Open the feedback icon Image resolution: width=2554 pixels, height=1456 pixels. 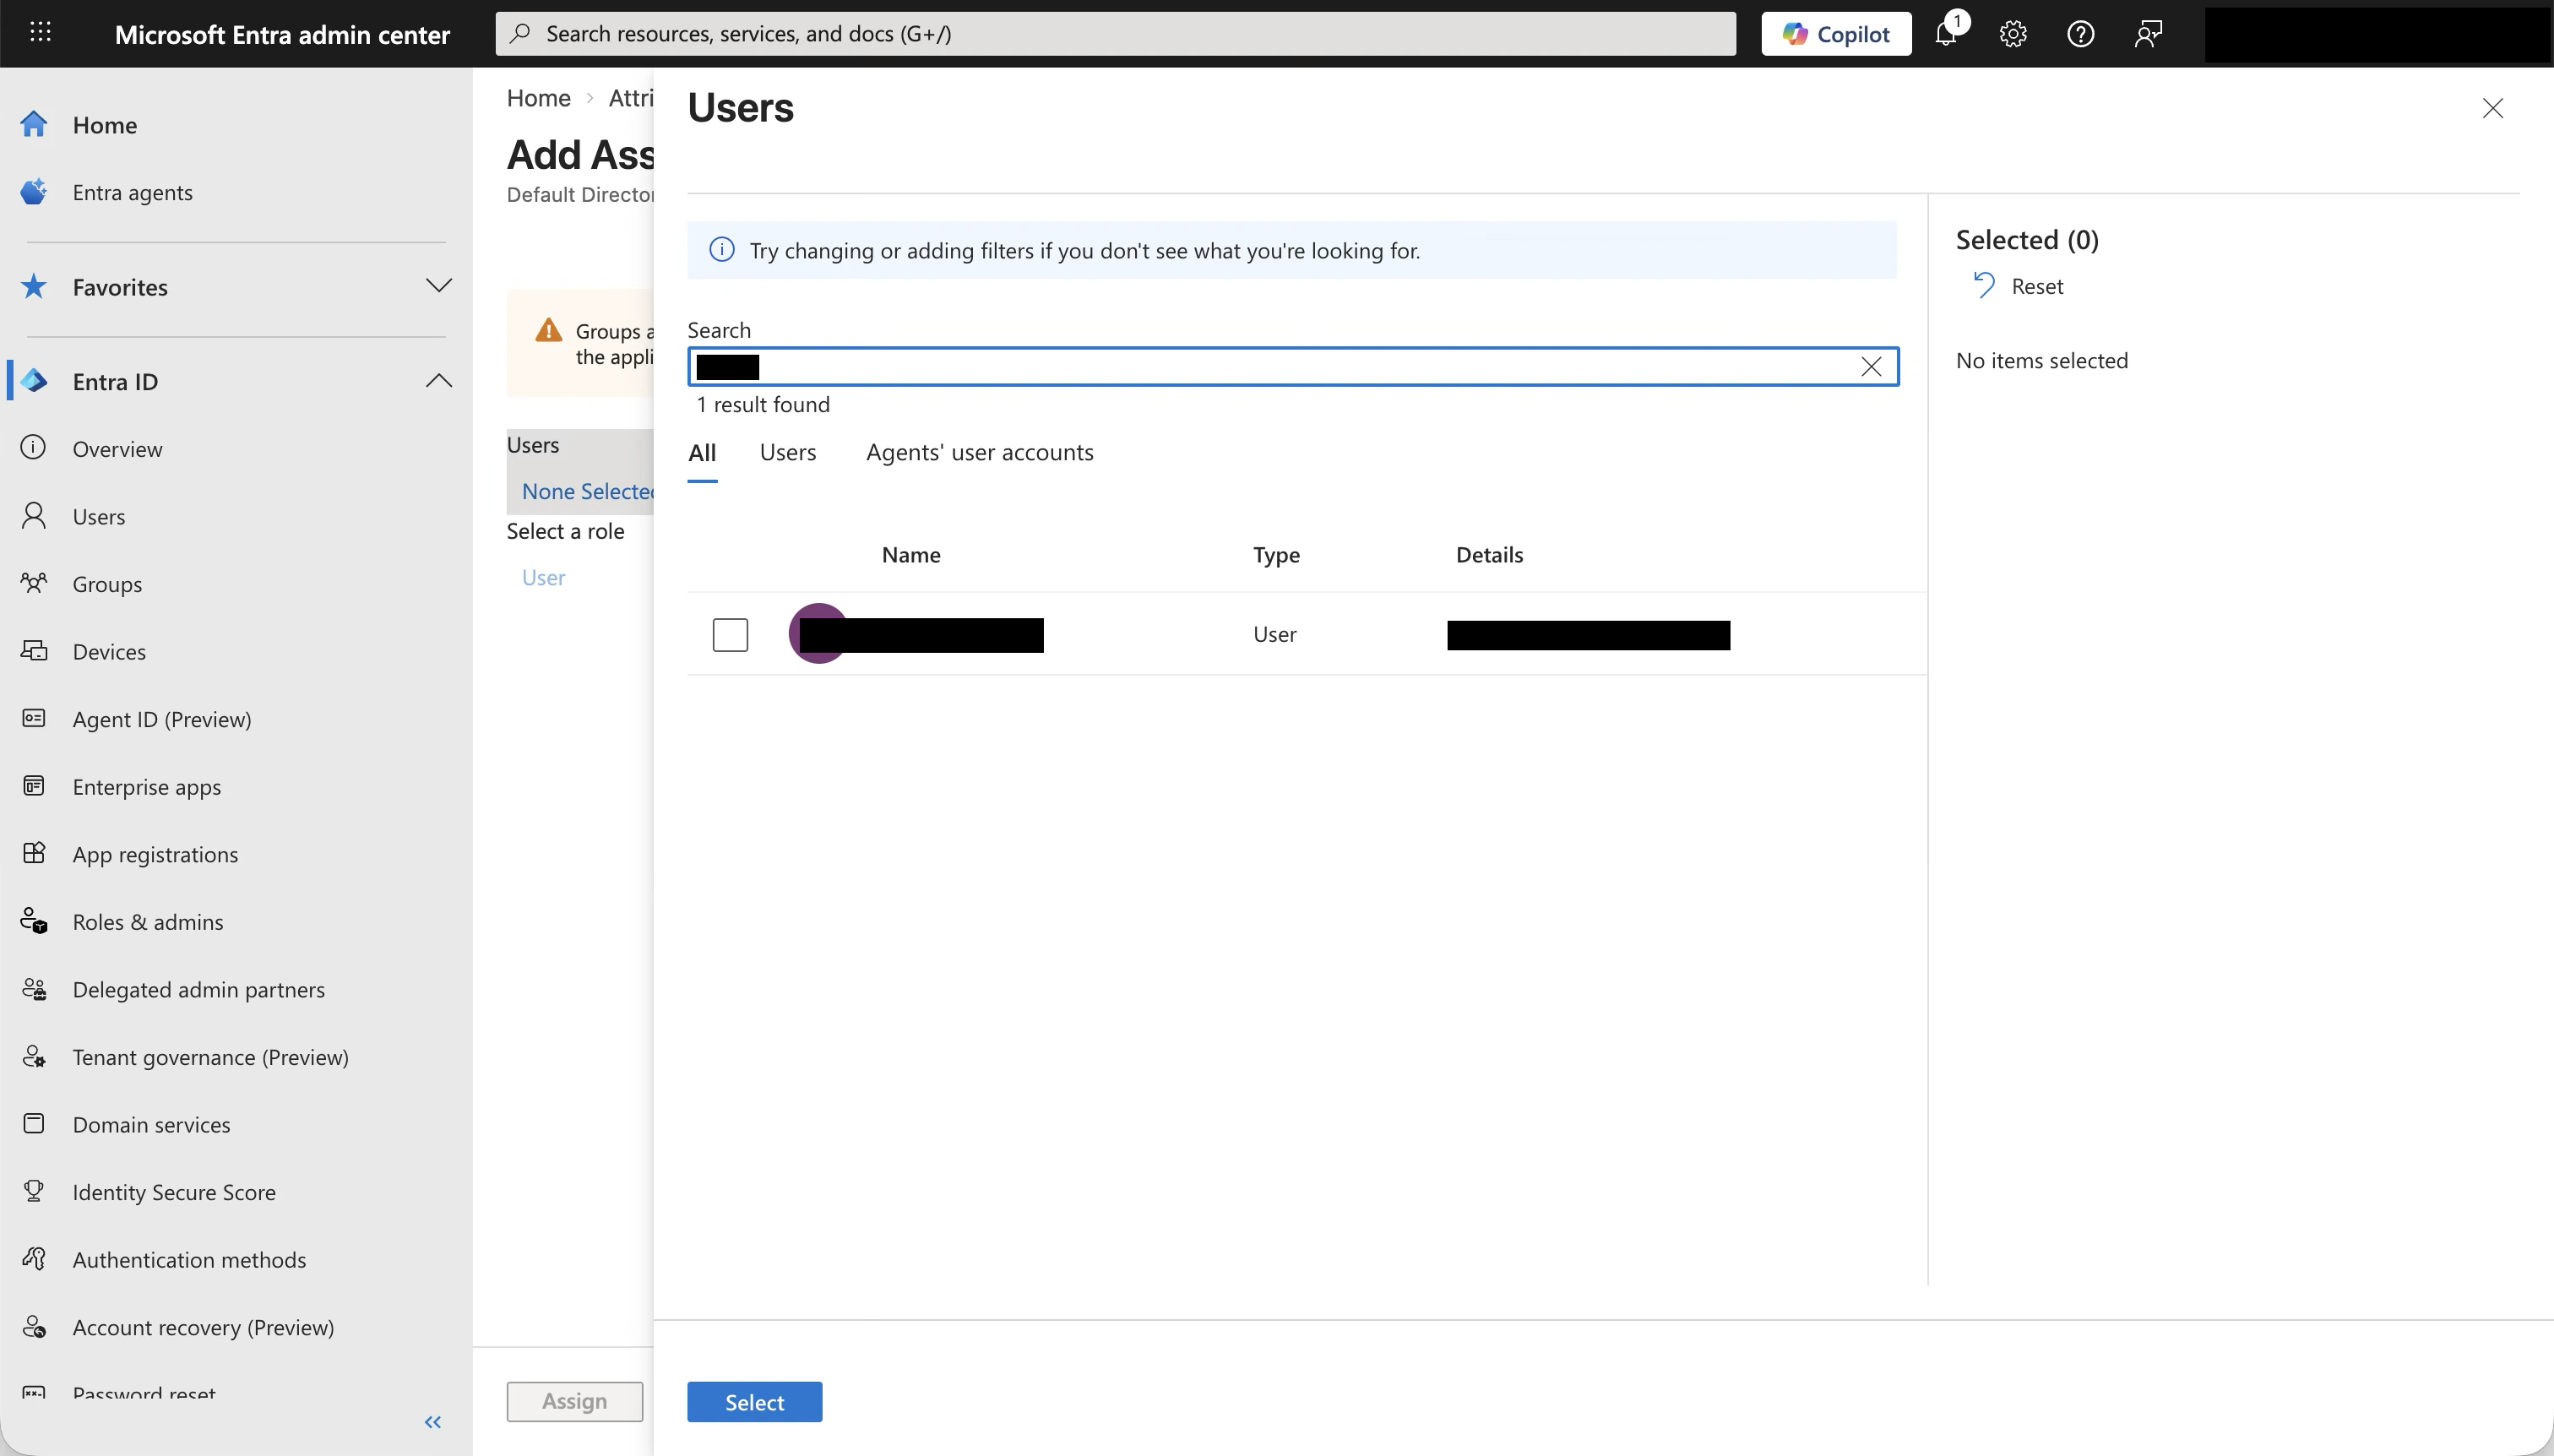(x=2148, y=34)
